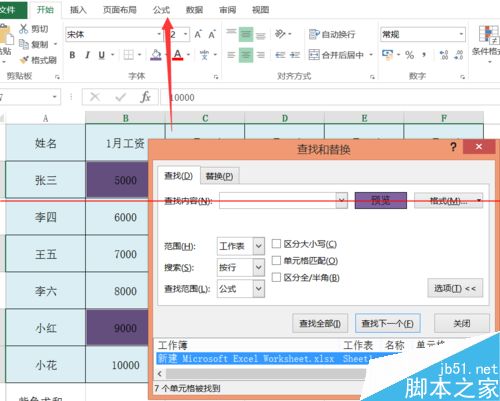The image size is (500, 401).
Task: Click the decrease indent icon
Action: click(x=280, y=55)
